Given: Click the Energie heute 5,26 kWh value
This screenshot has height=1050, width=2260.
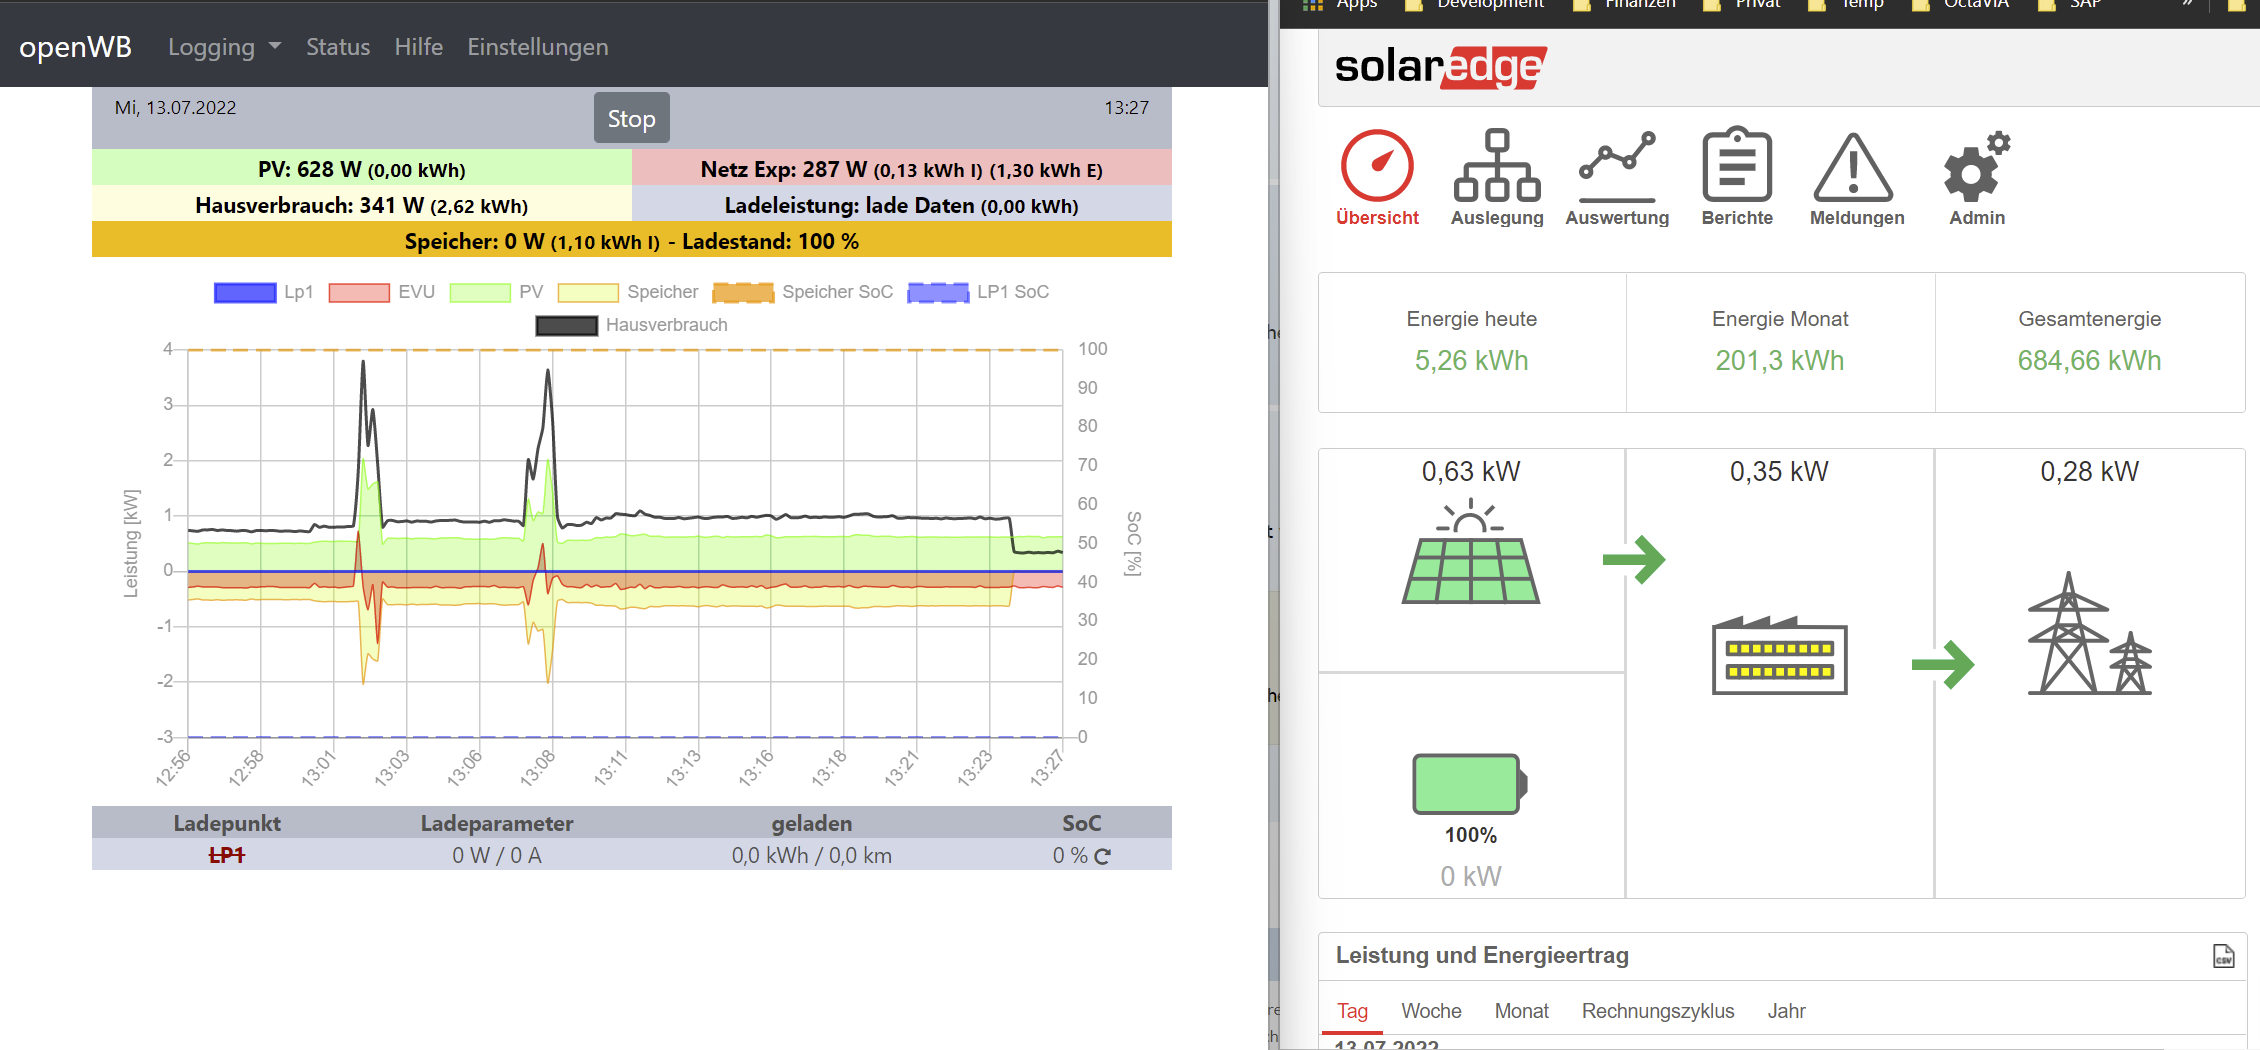Looking at the screenshot, I should tap(1471, 360).
